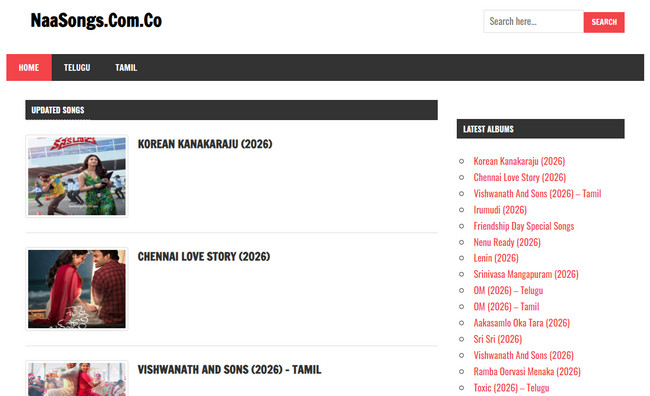Open the Irumudi (2026) album link
The height and width of the screenshot is (396, 650).
[x=500, y=210]
